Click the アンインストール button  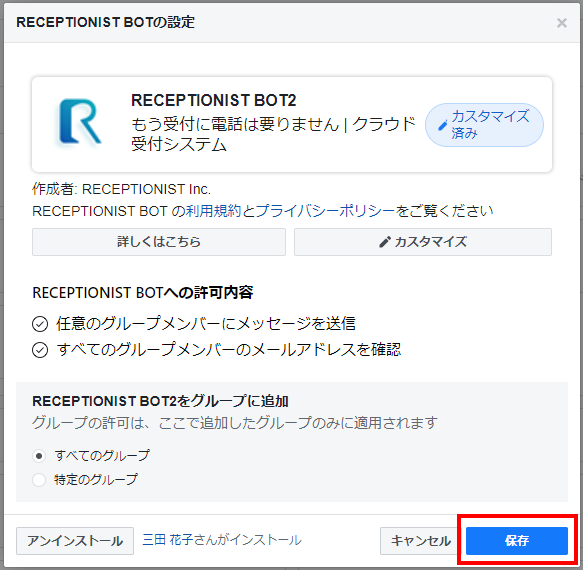pos(75,540)
